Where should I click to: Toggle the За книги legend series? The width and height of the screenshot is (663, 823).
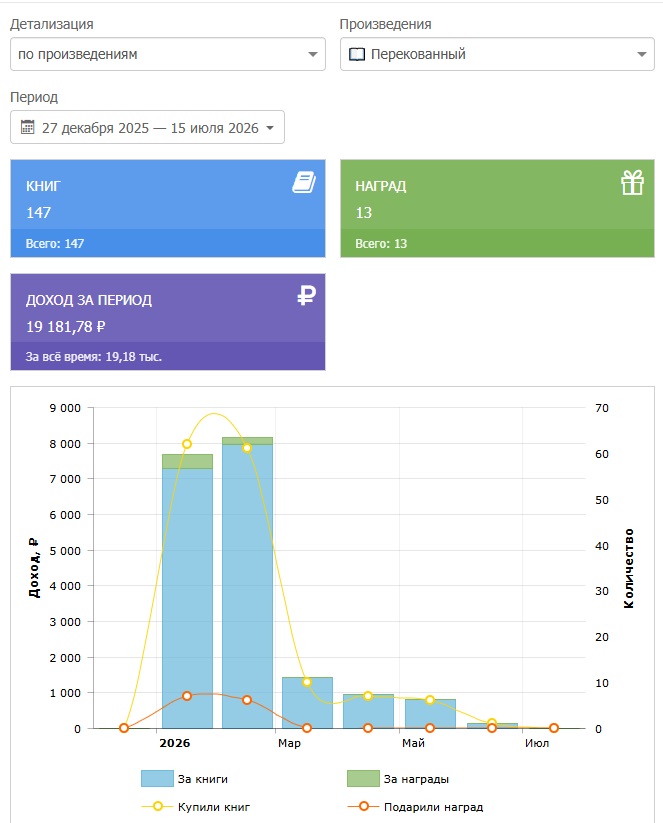tap(184, 778)
